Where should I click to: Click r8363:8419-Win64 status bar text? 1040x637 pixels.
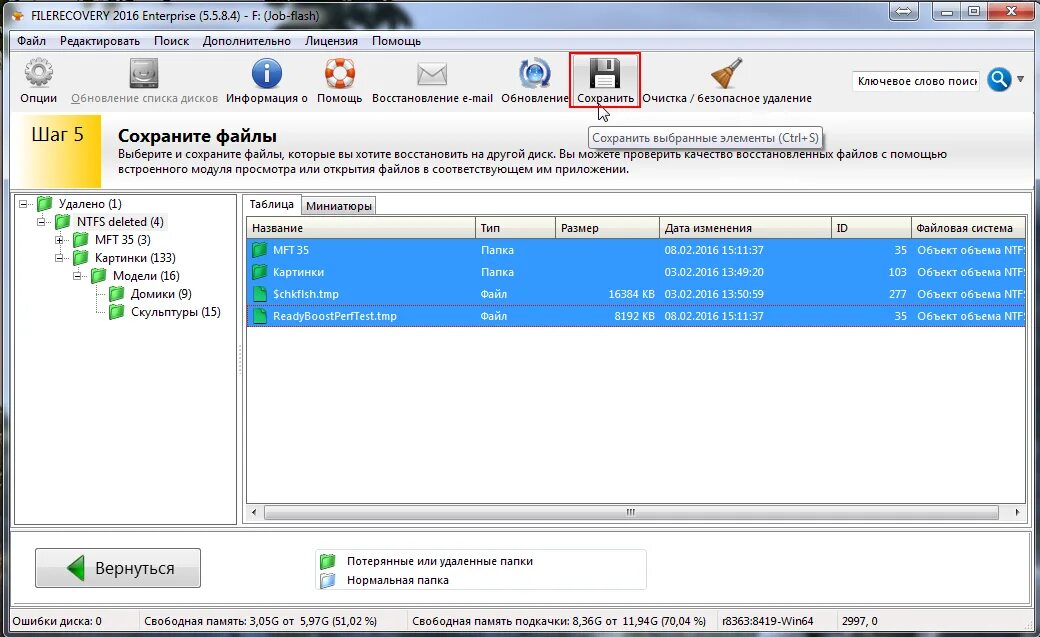point(767,621)
